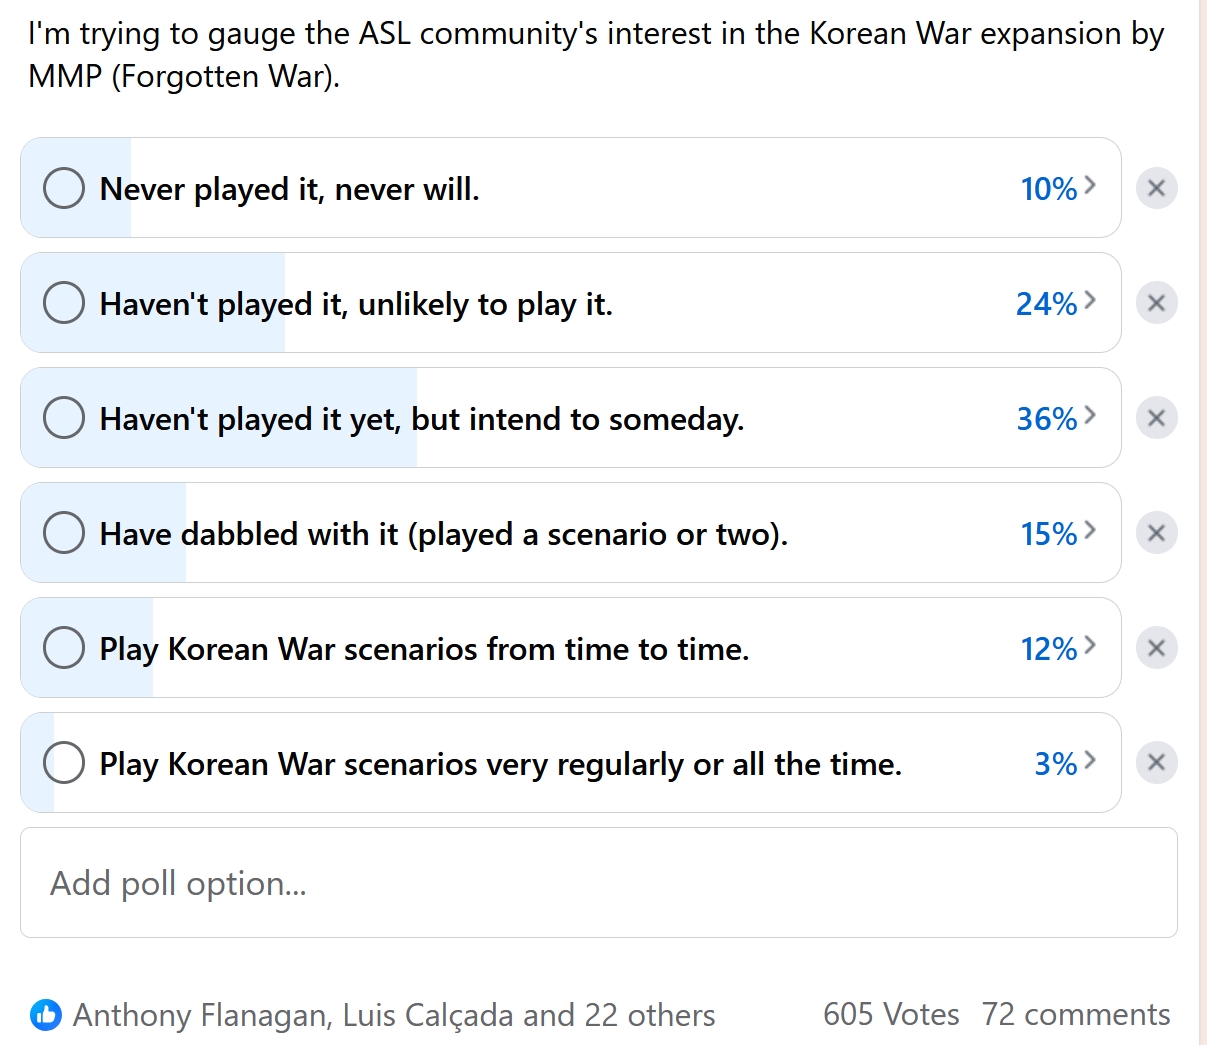Remove the "very regularly or all the time" option
Image resolution: width=1207 pixels, height=1045 pixels.
(x=1156, y=763)
